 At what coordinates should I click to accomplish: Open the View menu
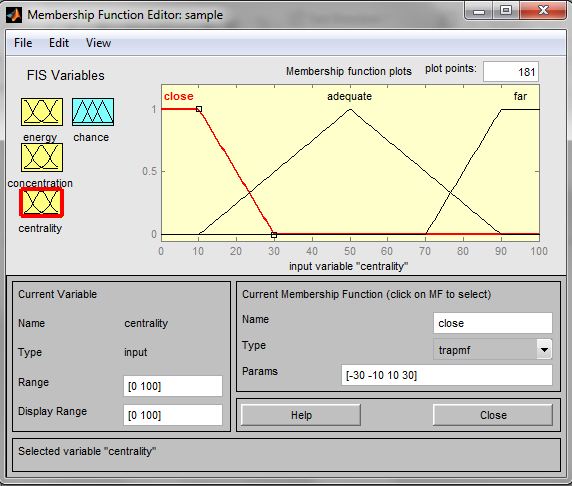98,43
